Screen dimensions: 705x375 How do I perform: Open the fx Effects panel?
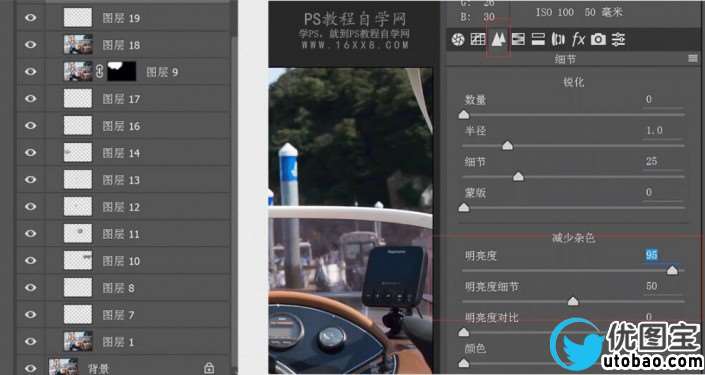click(578, 40)
